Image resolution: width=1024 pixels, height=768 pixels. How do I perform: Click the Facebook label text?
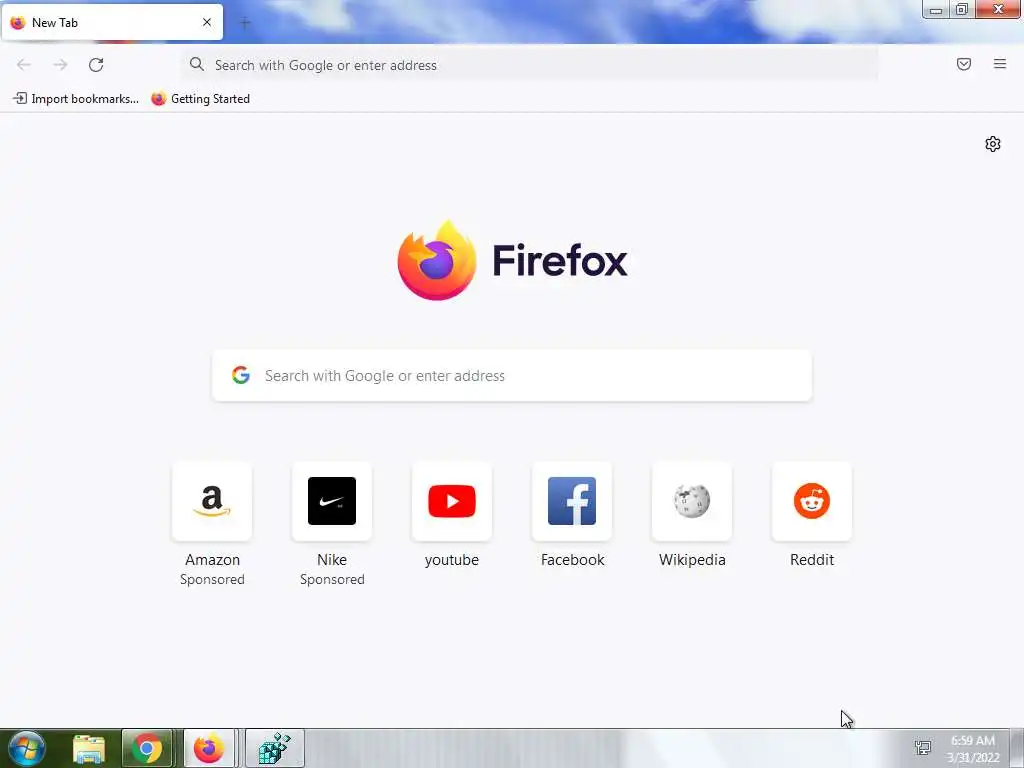[x=573, y=560]
